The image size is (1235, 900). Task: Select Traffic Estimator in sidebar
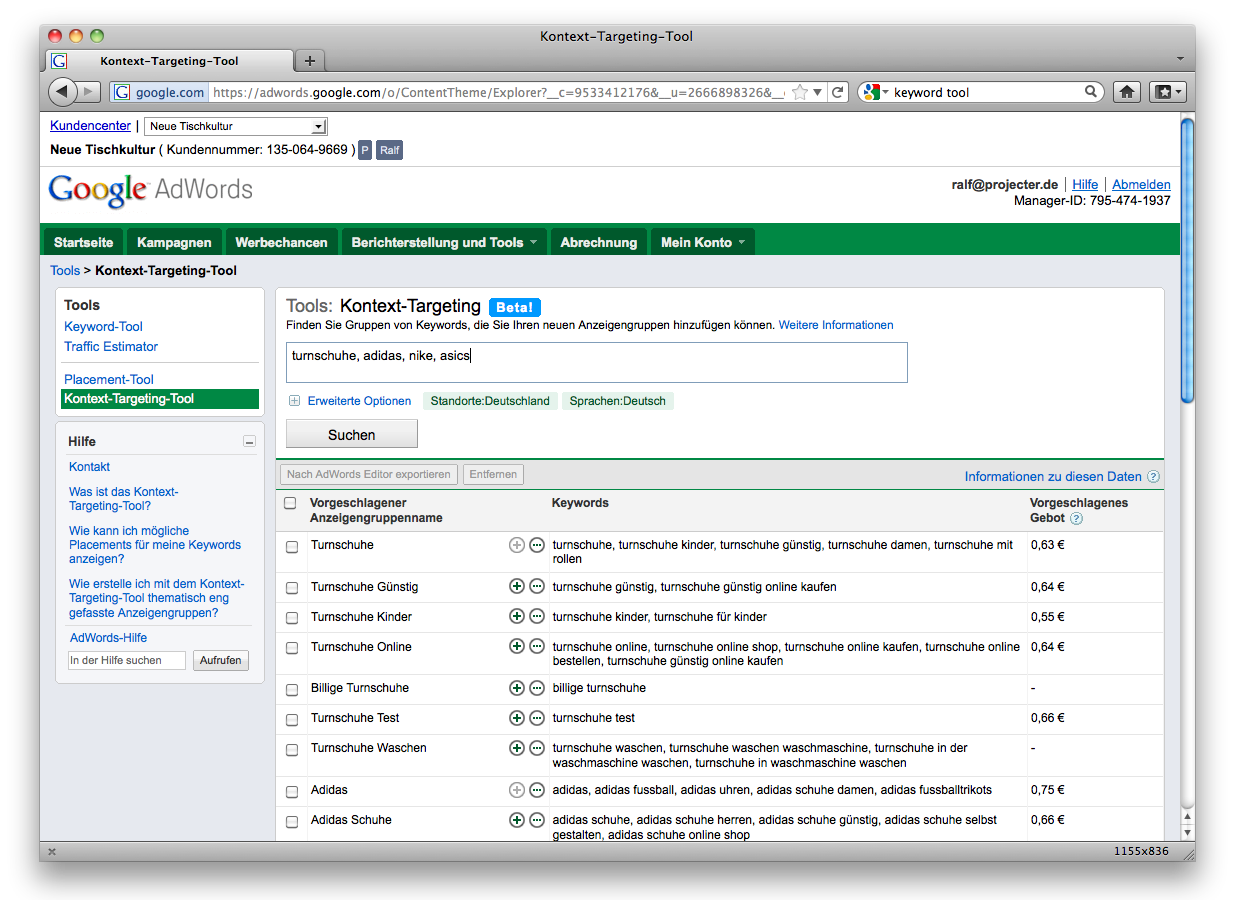coord(111,347)
